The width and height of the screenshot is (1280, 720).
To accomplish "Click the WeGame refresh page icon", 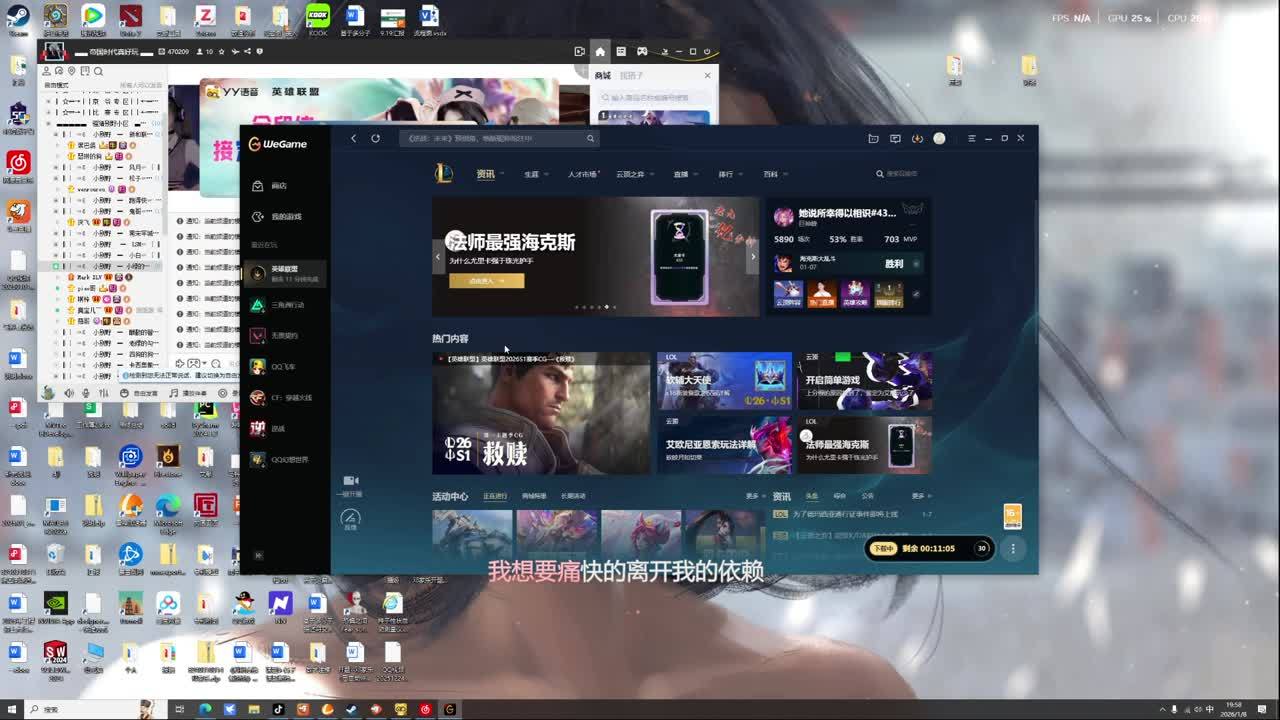I will pos(375,139).
